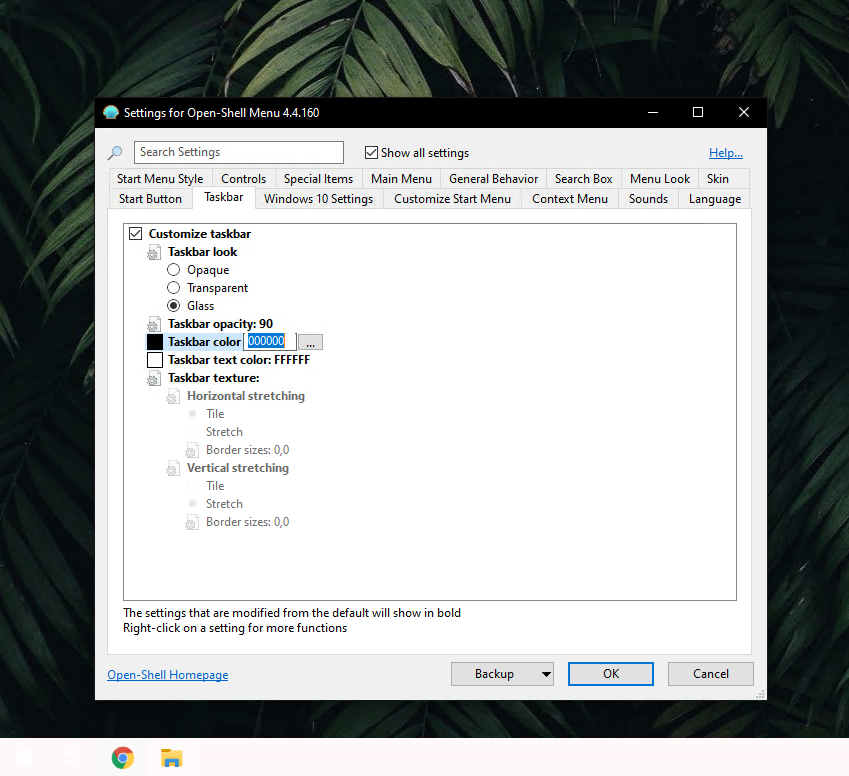Open the General Behavior tab
Viewport: 849px width, 776px height.
coord(493,179)
